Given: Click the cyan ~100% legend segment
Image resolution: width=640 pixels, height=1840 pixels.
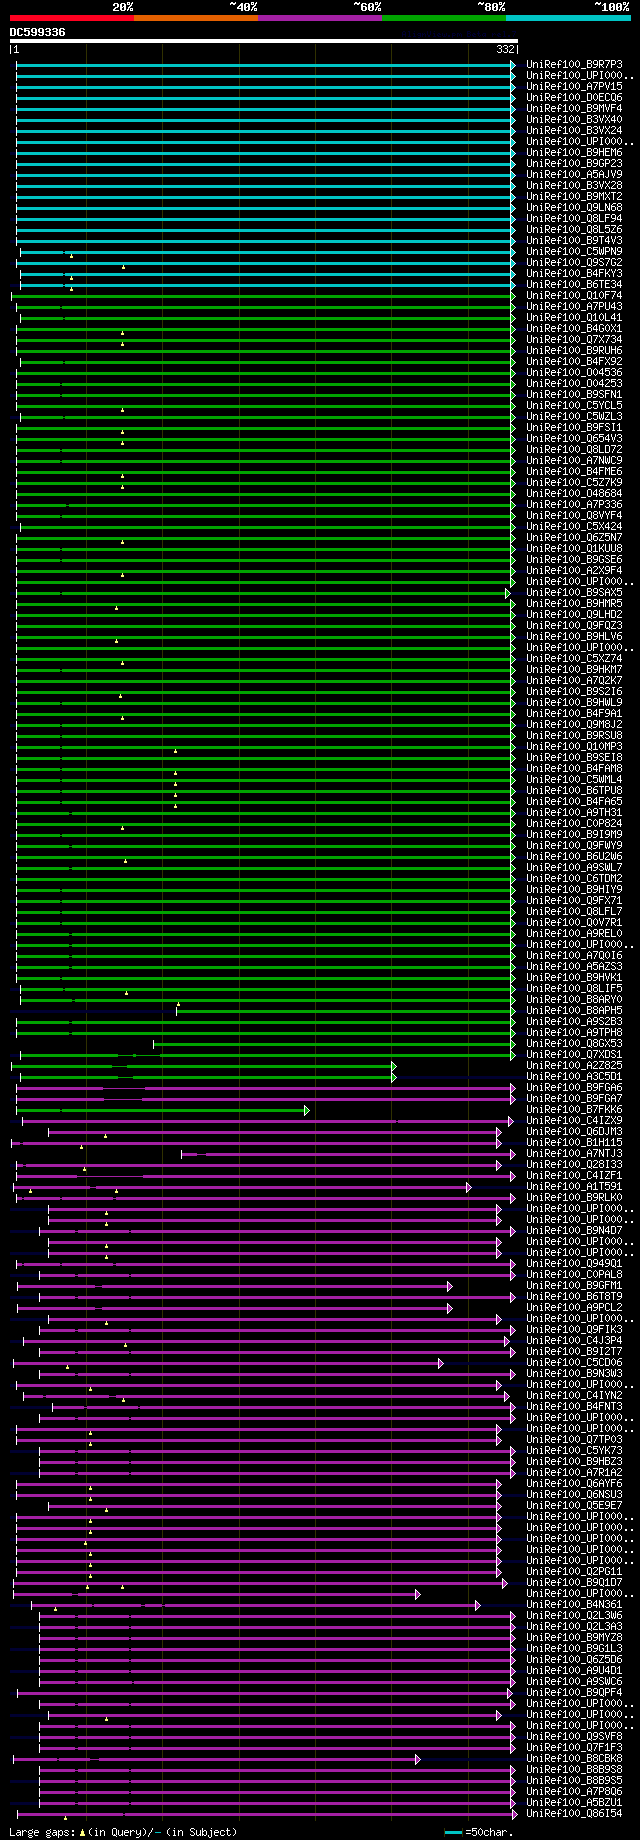Looking at the screenshot, I should tap(568, 18).
